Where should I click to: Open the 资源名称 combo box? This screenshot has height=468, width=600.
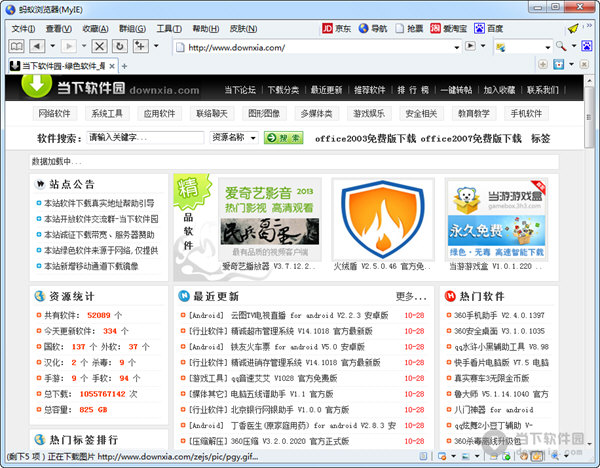234,138
